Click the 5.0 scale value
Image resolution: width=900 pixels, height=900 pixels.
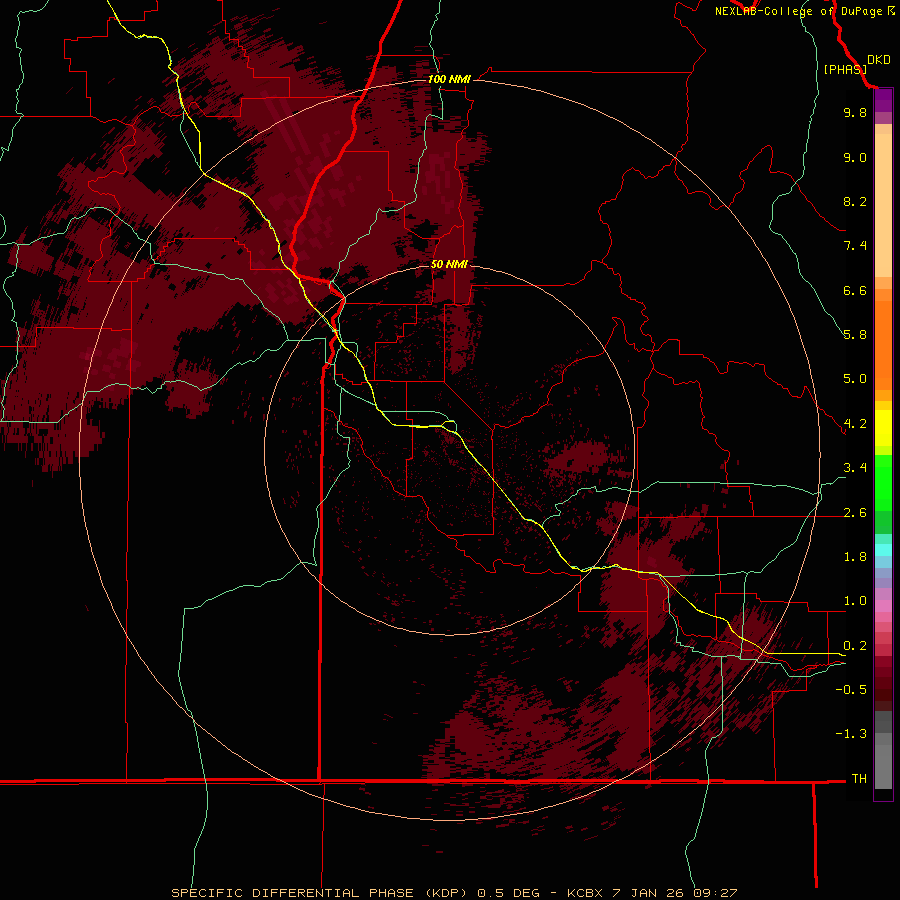(x=855, y=379)
